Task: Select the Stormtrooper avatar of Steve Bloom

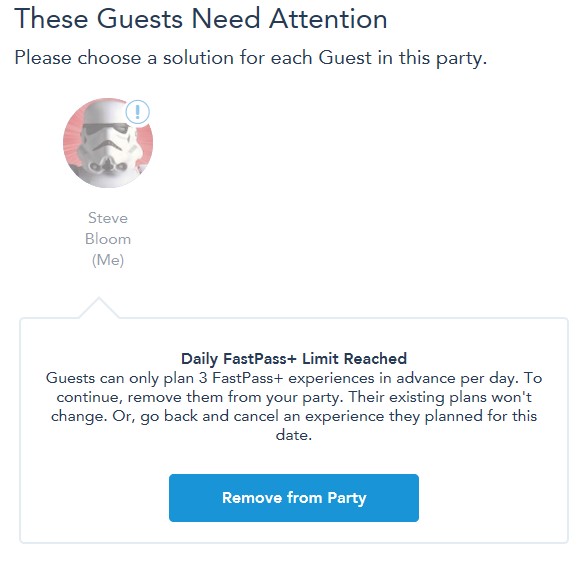Action: (108, 143)
